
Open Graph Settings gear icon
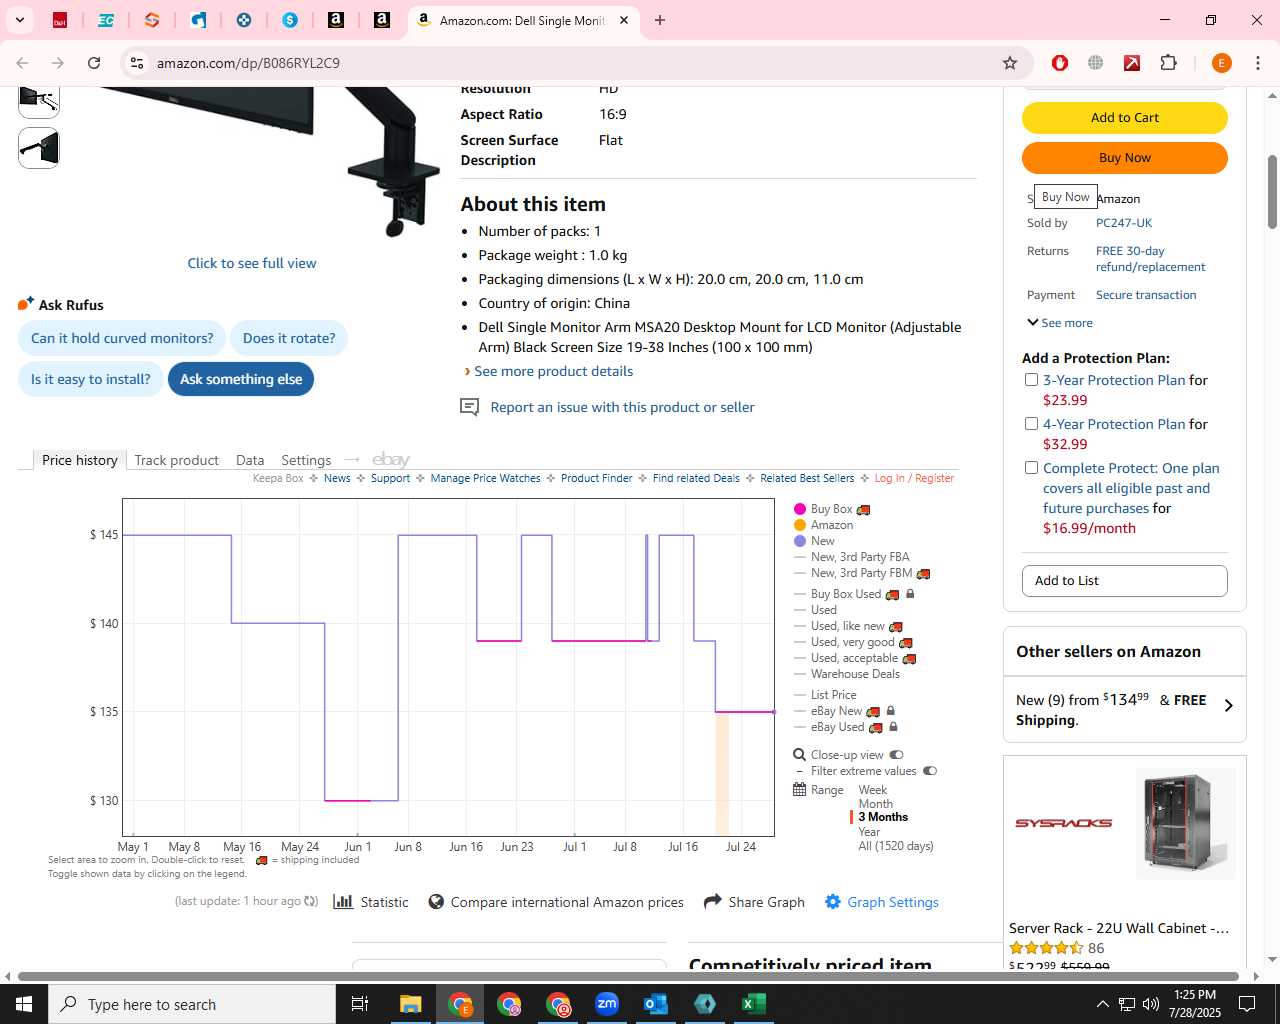pyautogui.click(x=833, y=902)
